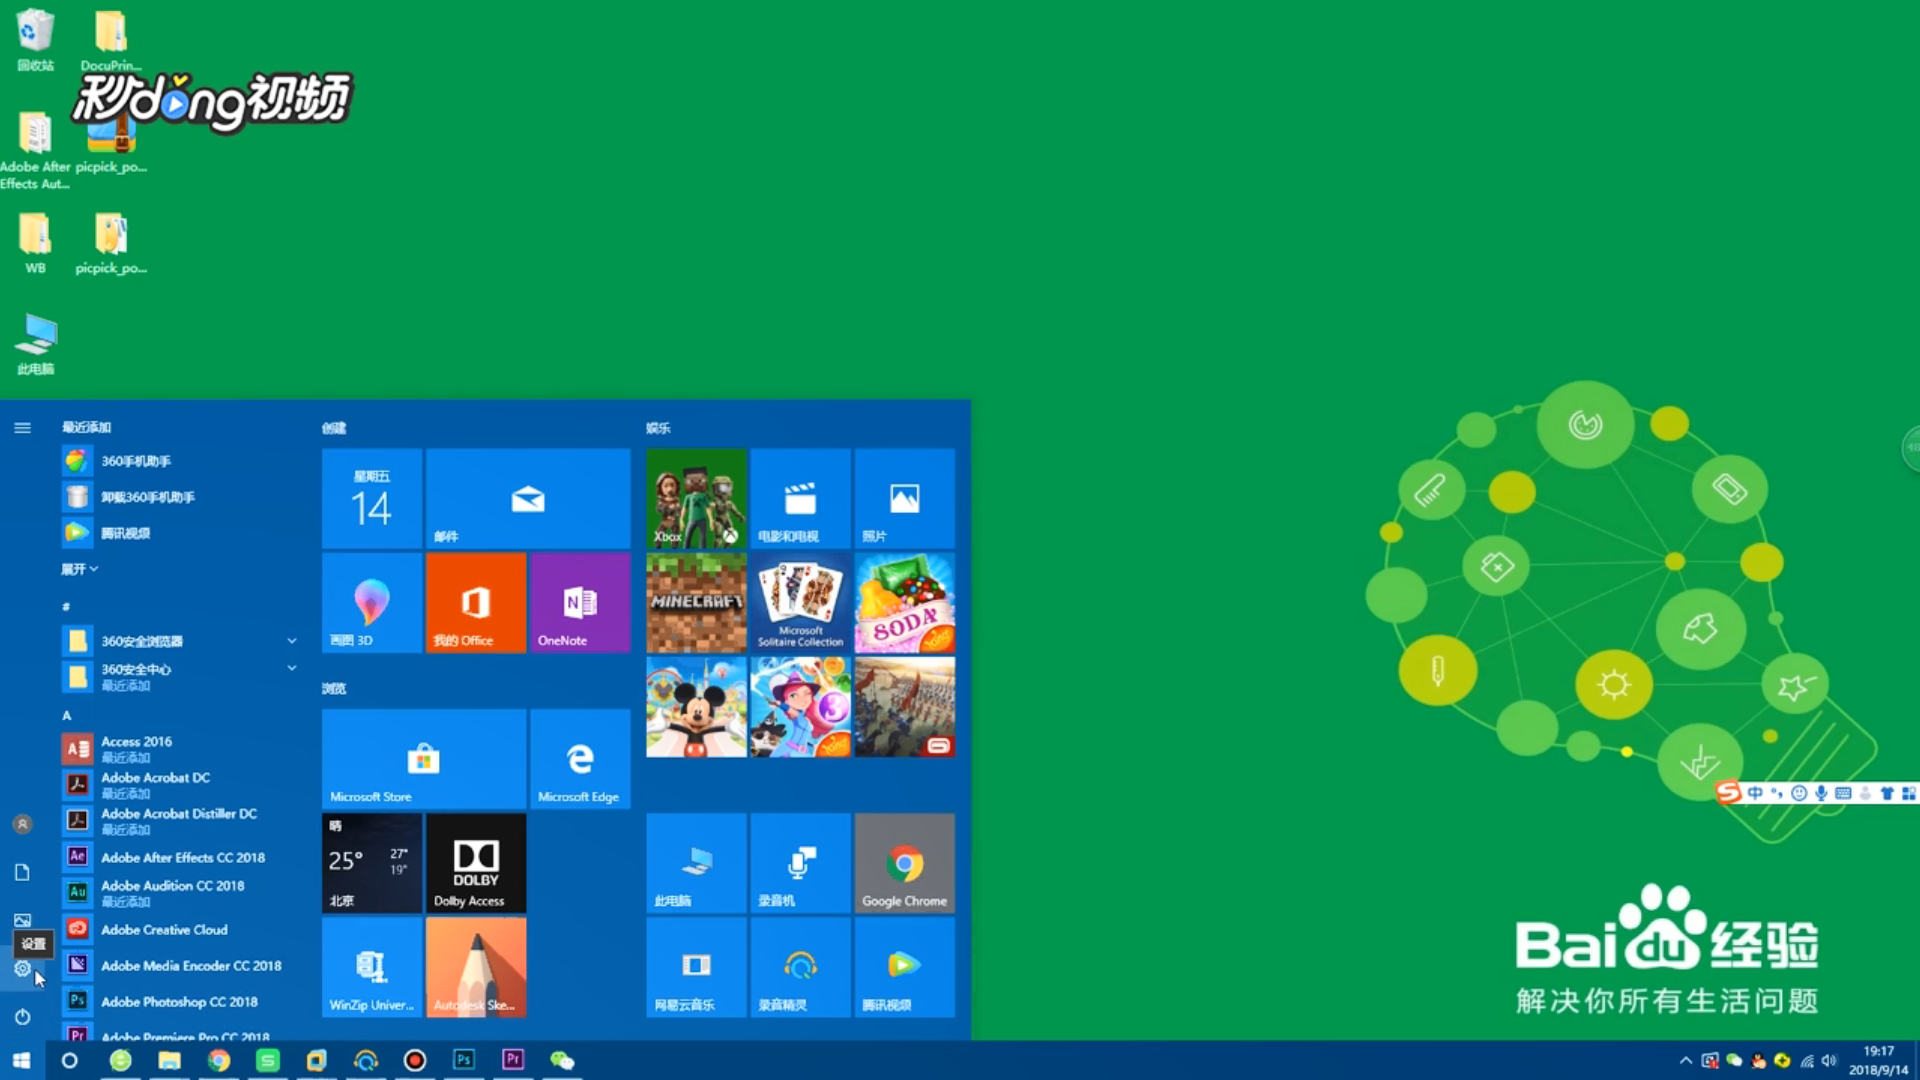
Task: Open Adobe Creative Cloud from app list
Action: coord(180,929)
